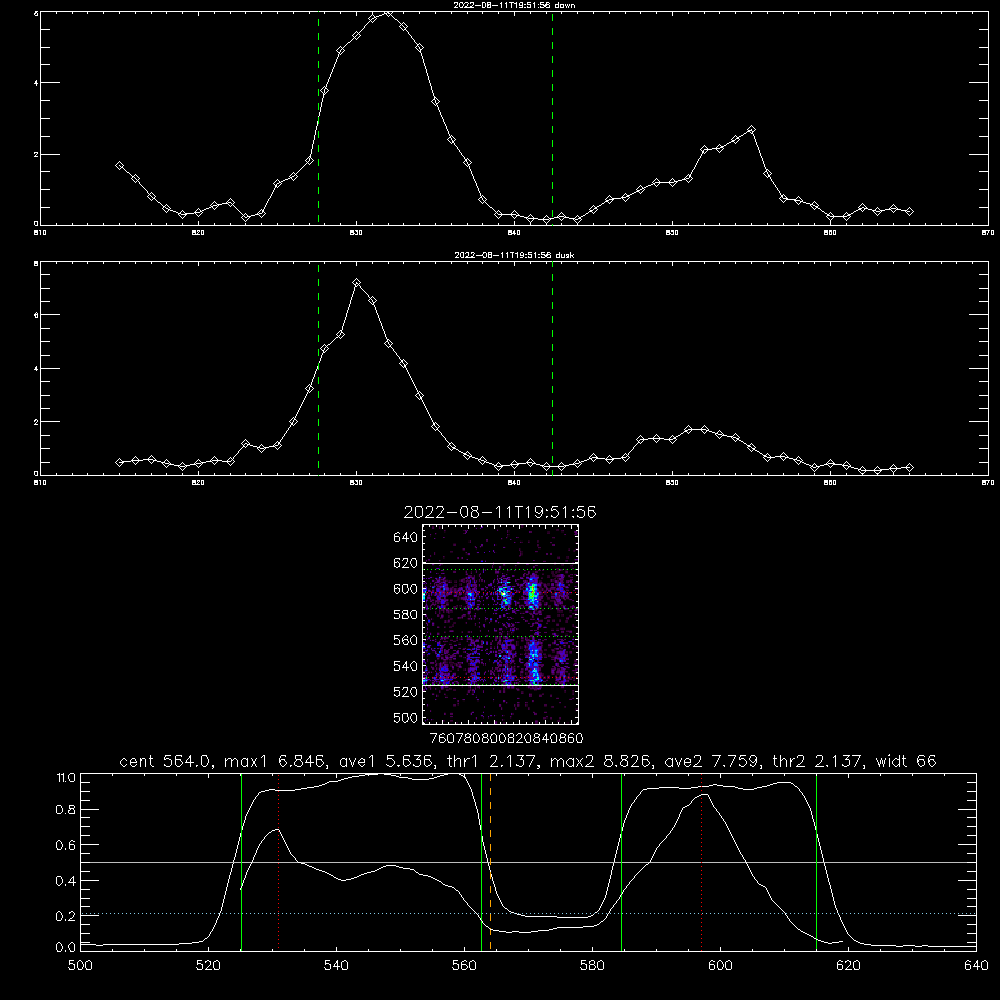Click the "520" x-axis label of bottom plot
1000x1000 pixels.
tap(208, 966)
